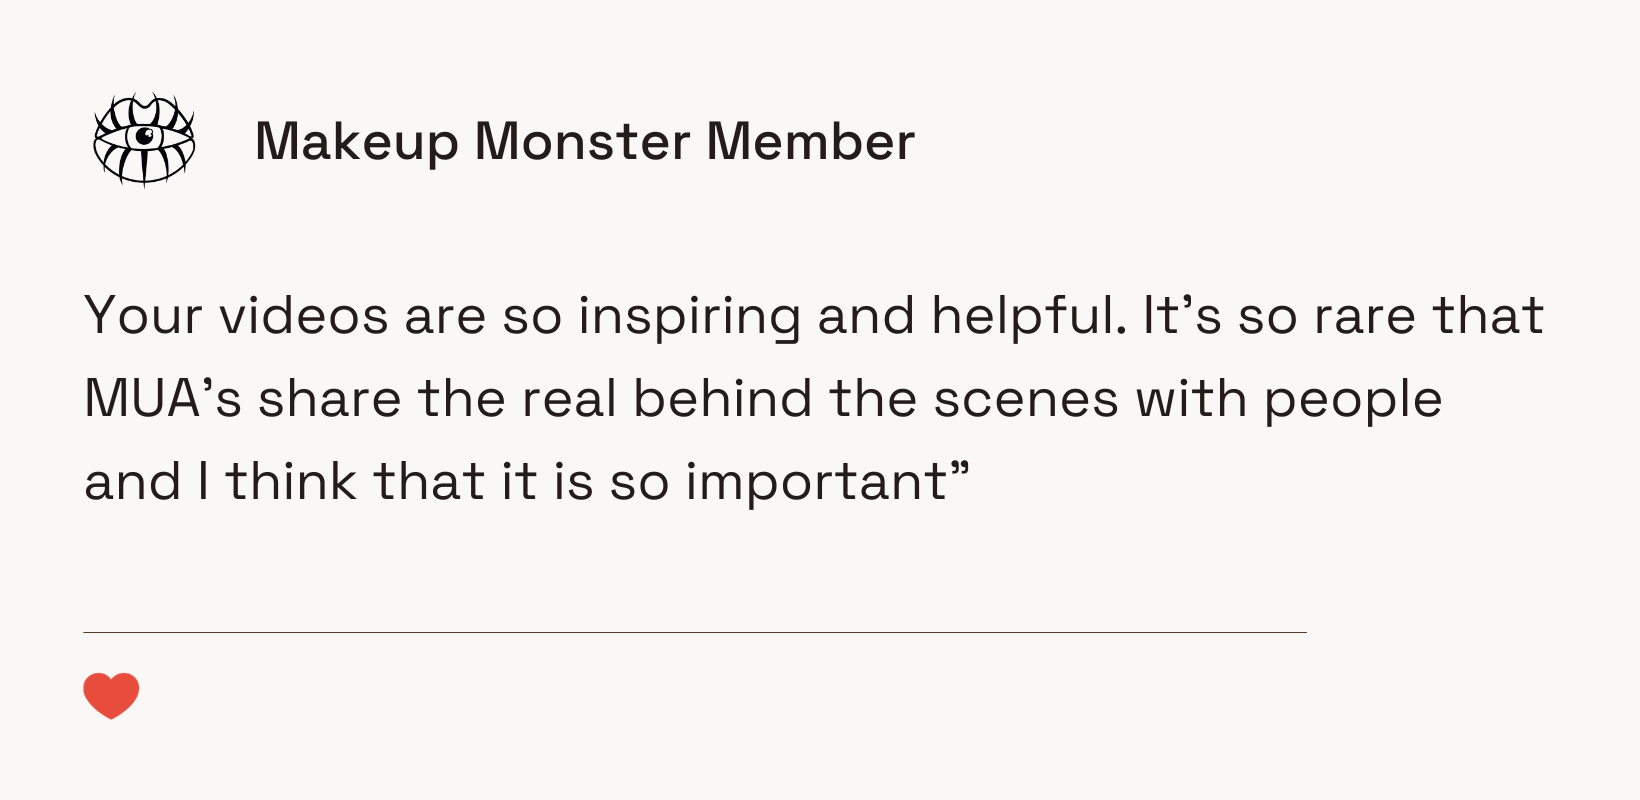Screen dimensions: 1640x800
Task: Select the Makeup Monster Member heading
Action: (x=585, y=142)
